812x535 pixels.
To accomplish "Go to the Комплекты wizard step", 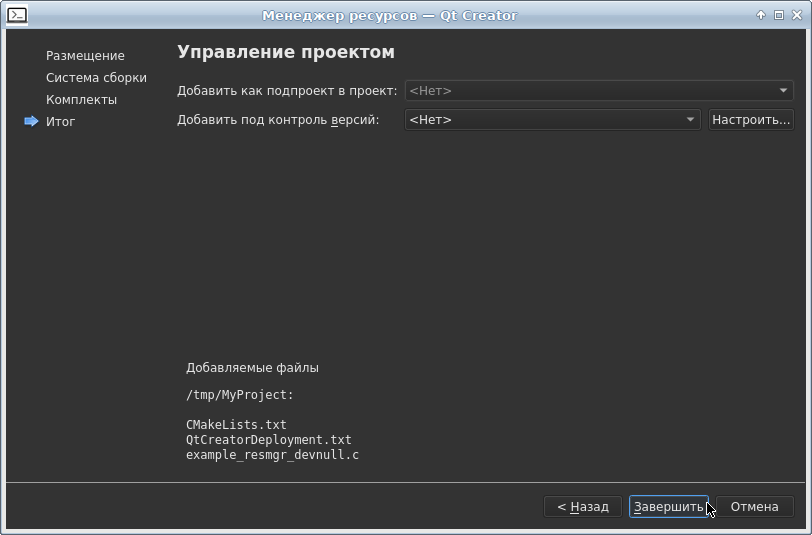I will coord(81,100).
